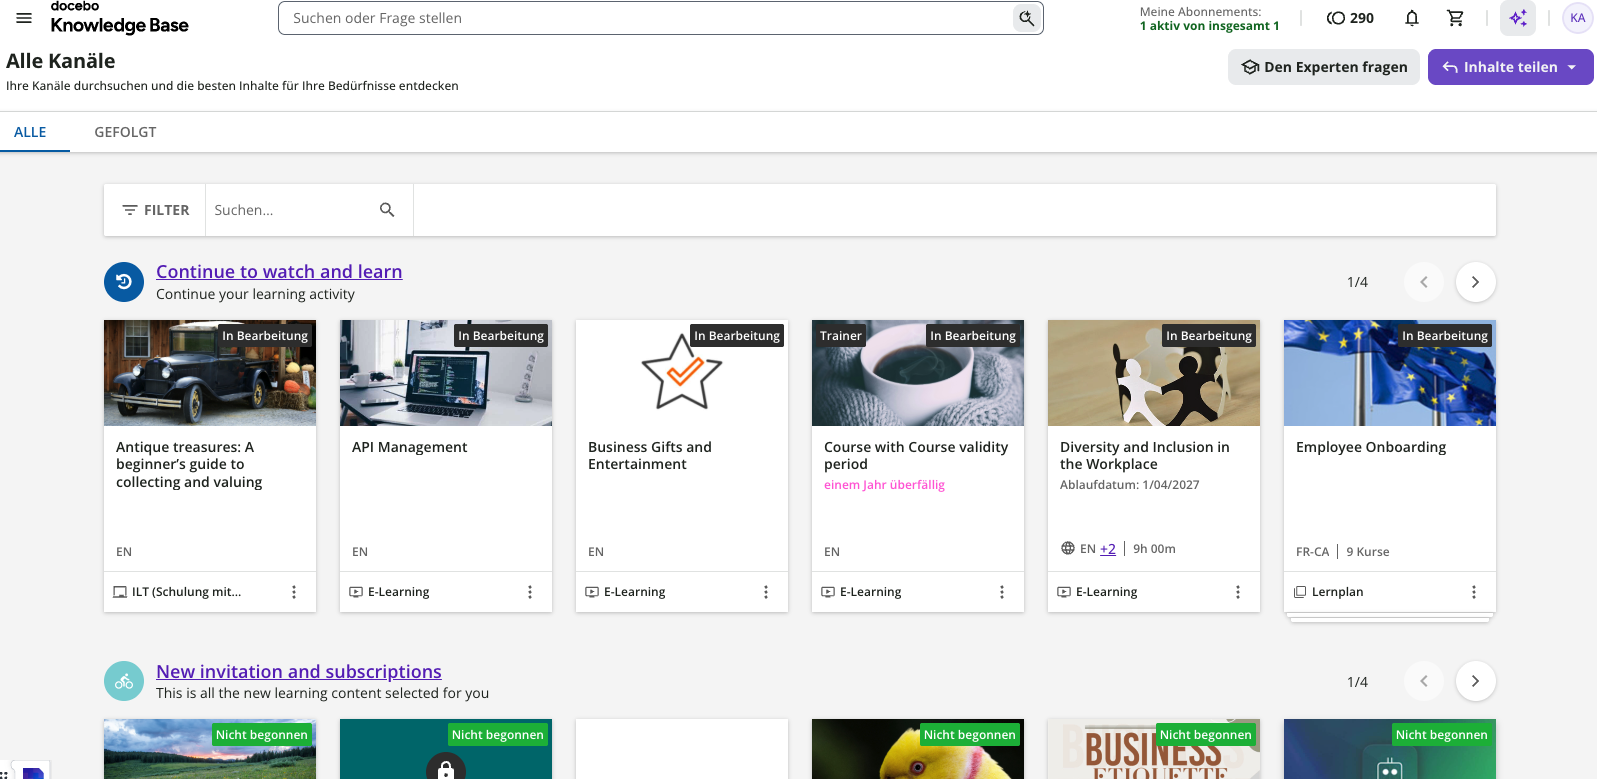The width and height of the screenshot is (1597, 779).
Task: Go to next page of Continue to watch
Action: tap(1475, 282)
